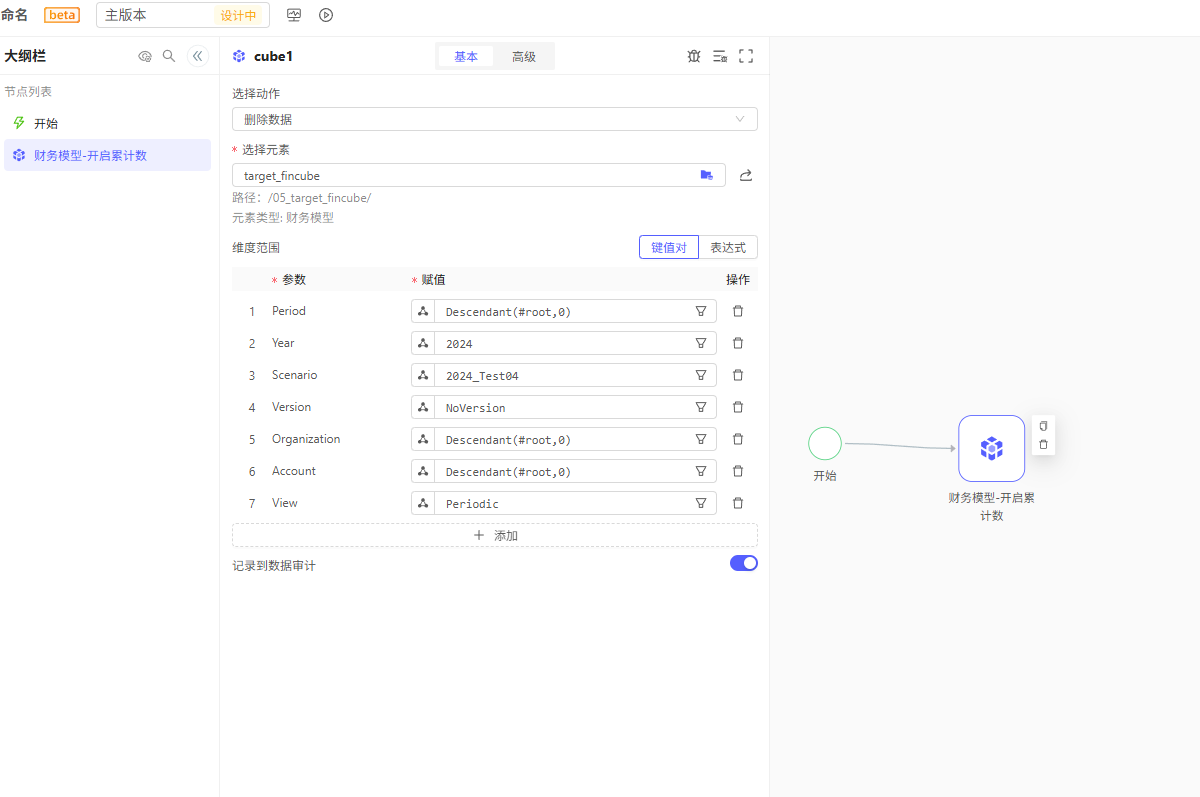Click folder icon in target_fincube field
Viewport: 1200px width, 797px height.
pyautogui.click(x=707, y=176)
